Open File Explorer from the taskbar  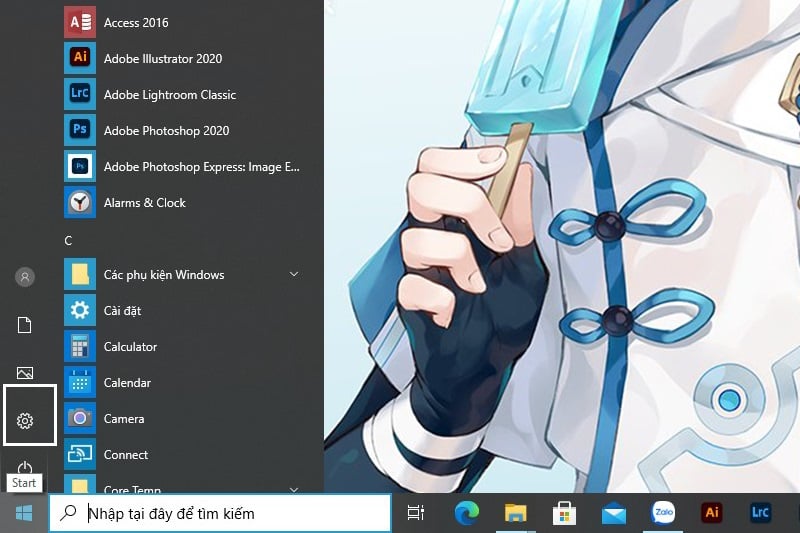[515, 513]
